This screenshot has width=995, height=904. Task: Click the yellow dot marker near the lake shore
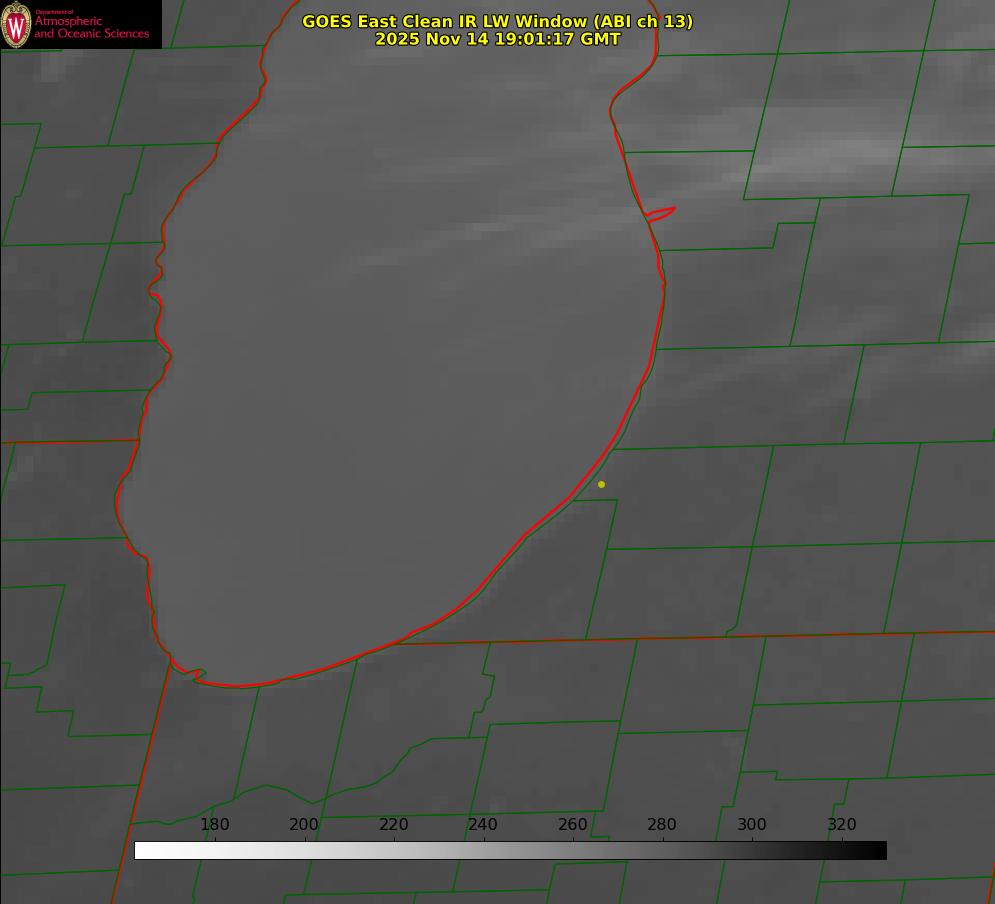point(601,485)
